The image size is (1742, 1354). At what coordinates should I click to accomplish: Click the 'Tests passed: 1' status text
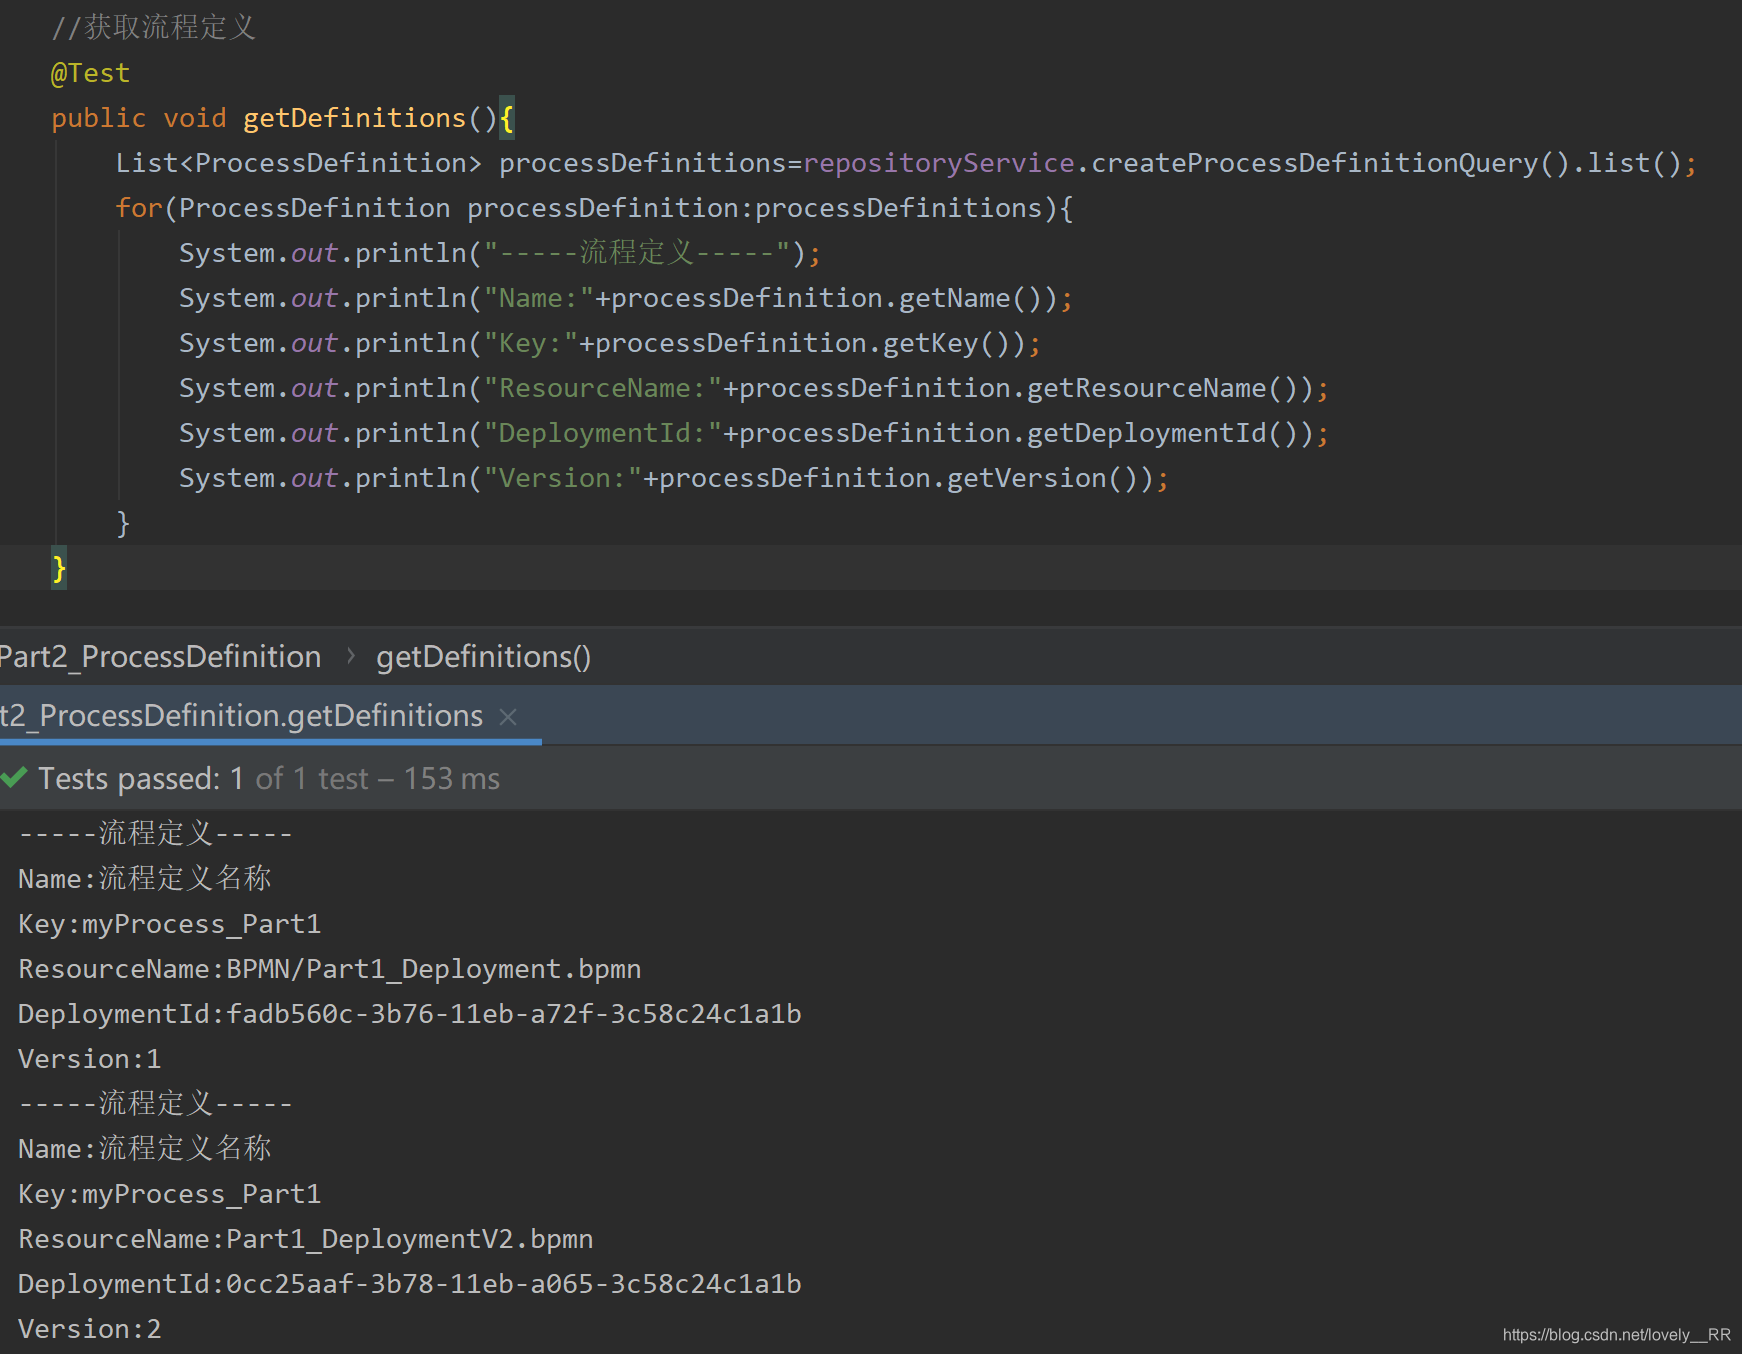point(141,779)
